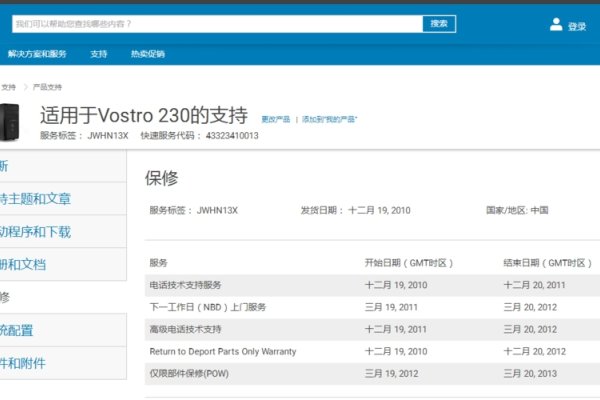The height and width of the screenshot is (400, 600).
Task: Open the 手册和文档 sidebar tab
Action: [x=63, y=264]
